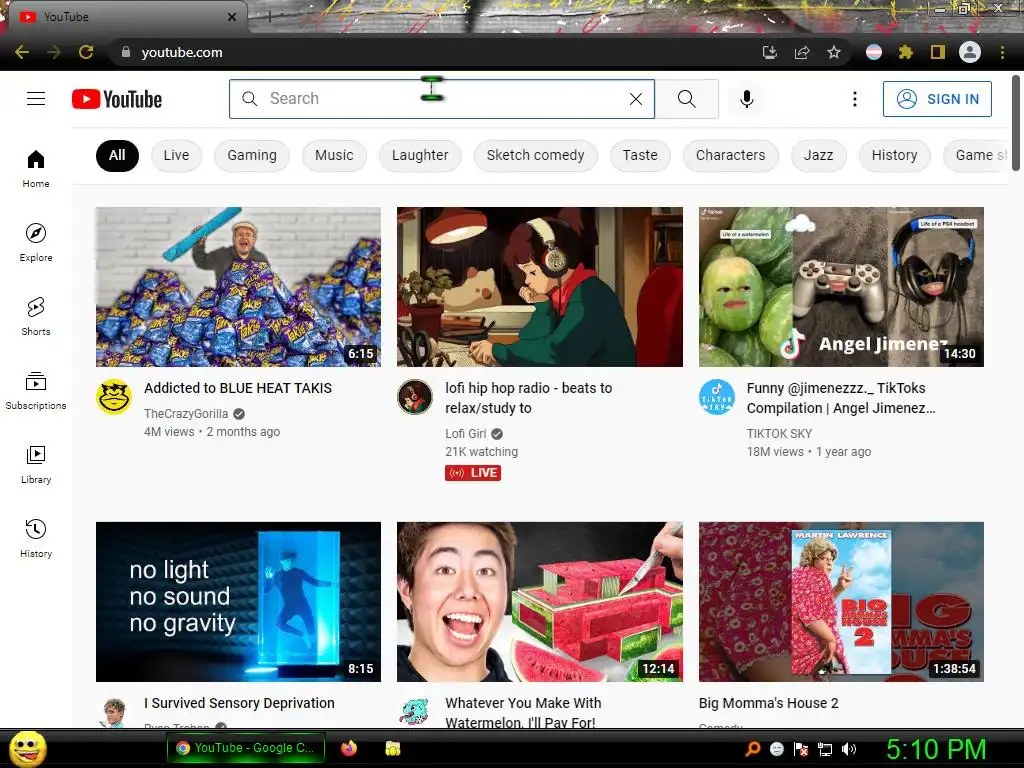Clear the search box with the X
Screen dimensions: 1024x768
click(635, 99)
